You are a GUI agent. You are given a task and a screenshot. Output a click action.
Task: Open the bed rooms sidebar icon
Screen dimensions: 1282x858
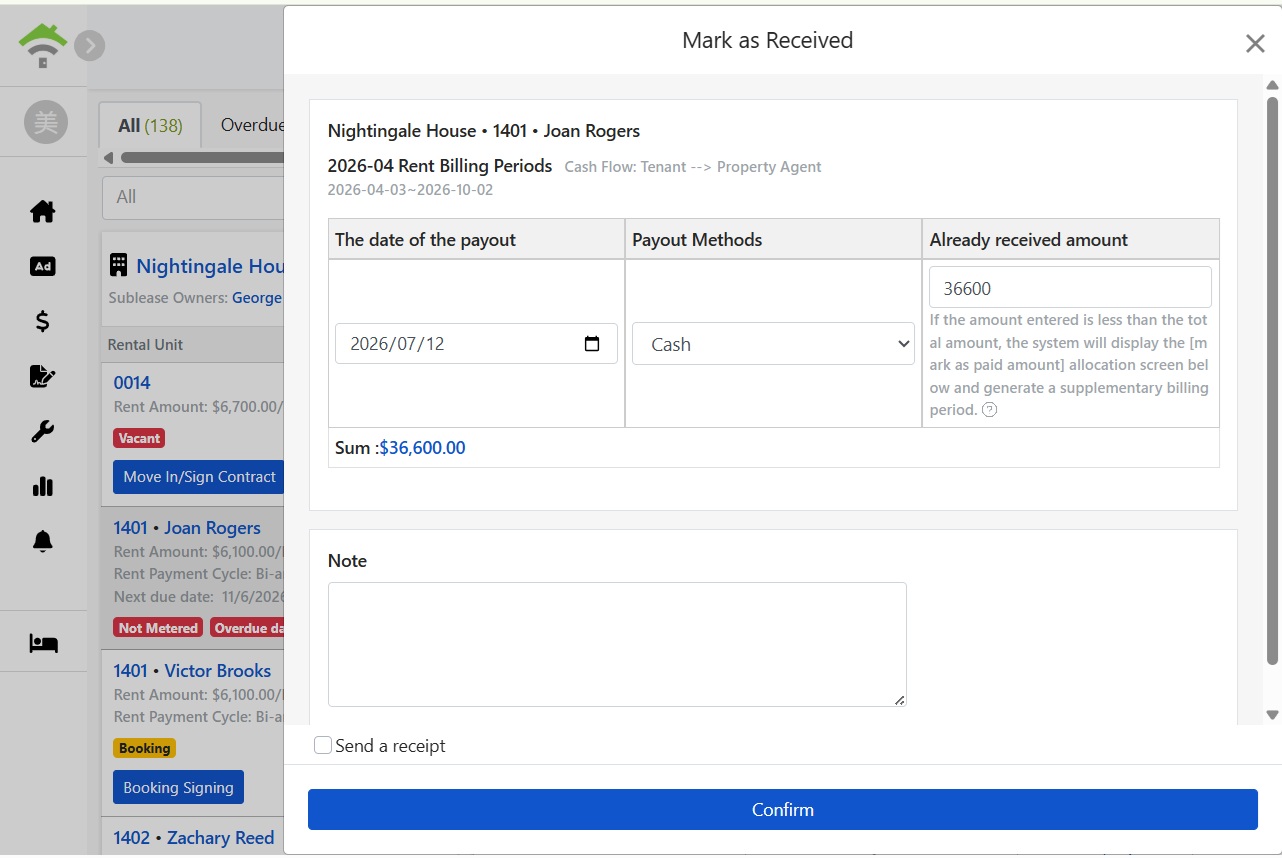click(x=43, y=643)
